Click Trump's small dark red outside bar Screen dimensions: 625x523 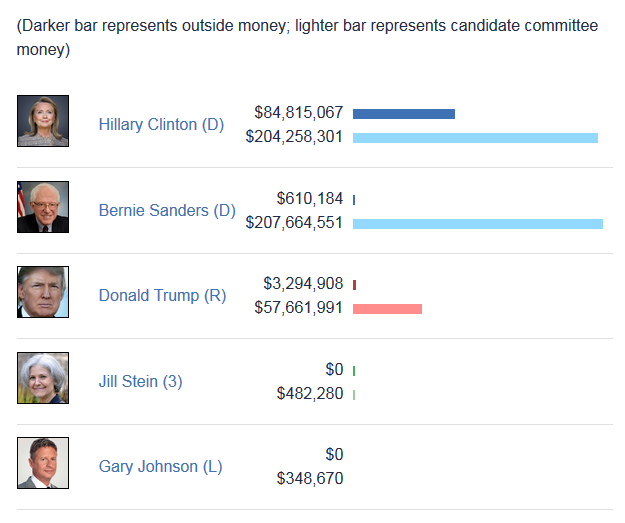pyautogui.click(x=355, y=285)
